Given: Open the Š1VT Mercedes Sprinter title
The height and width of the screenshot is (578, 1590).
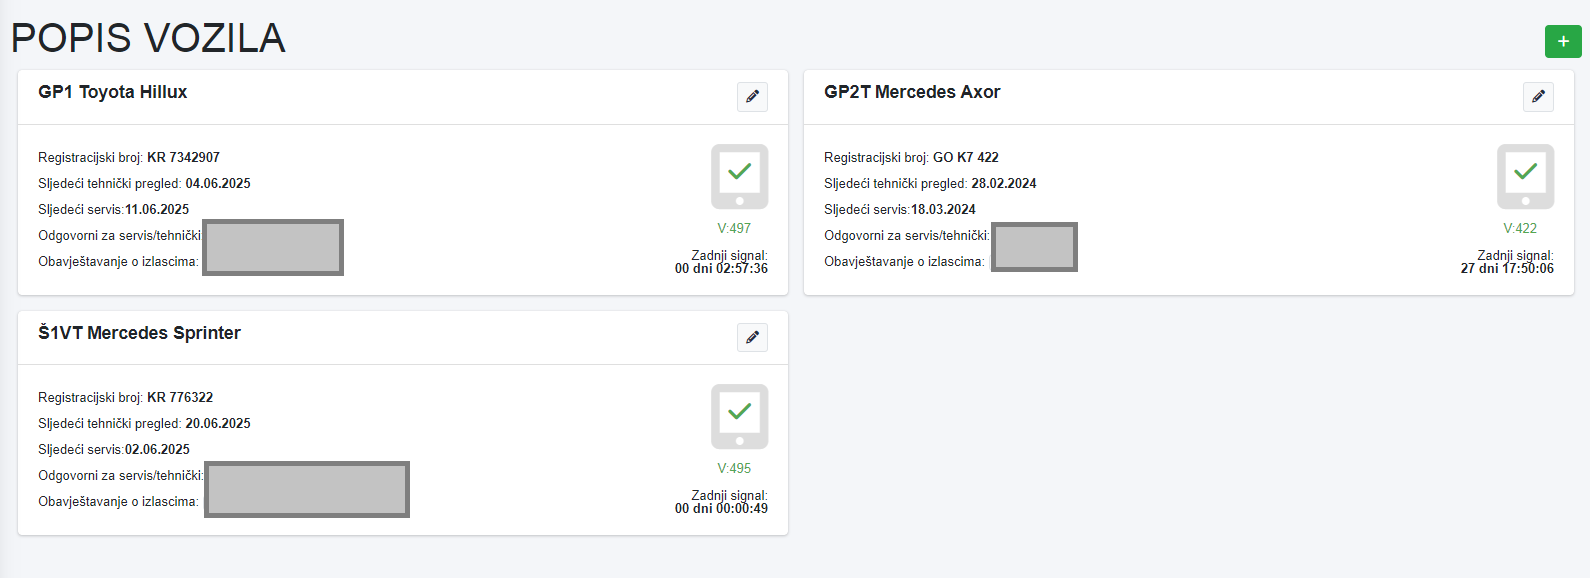Looking at the screenshot, I should click(140, 333).
